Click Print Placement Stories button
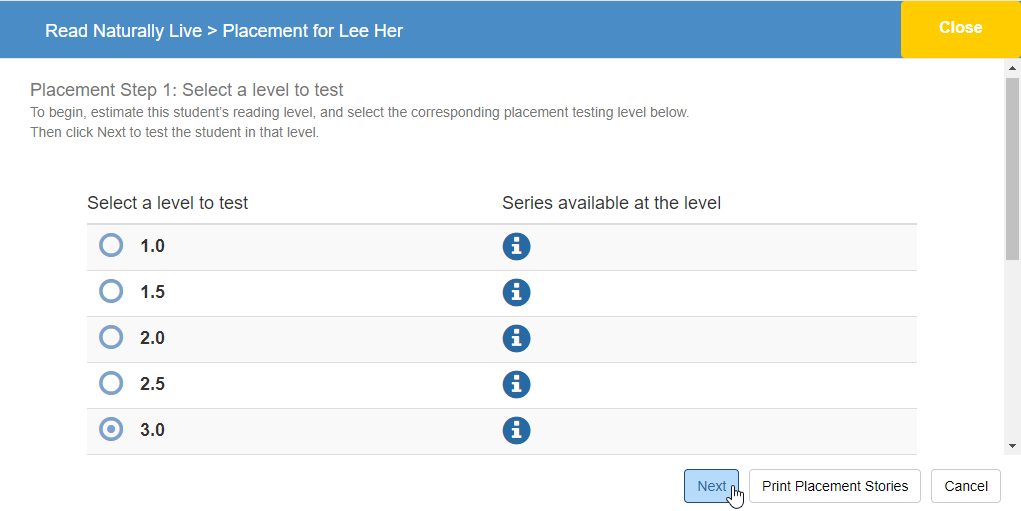This screenshot has height=511, width=1021. click(x=834, y=486)
